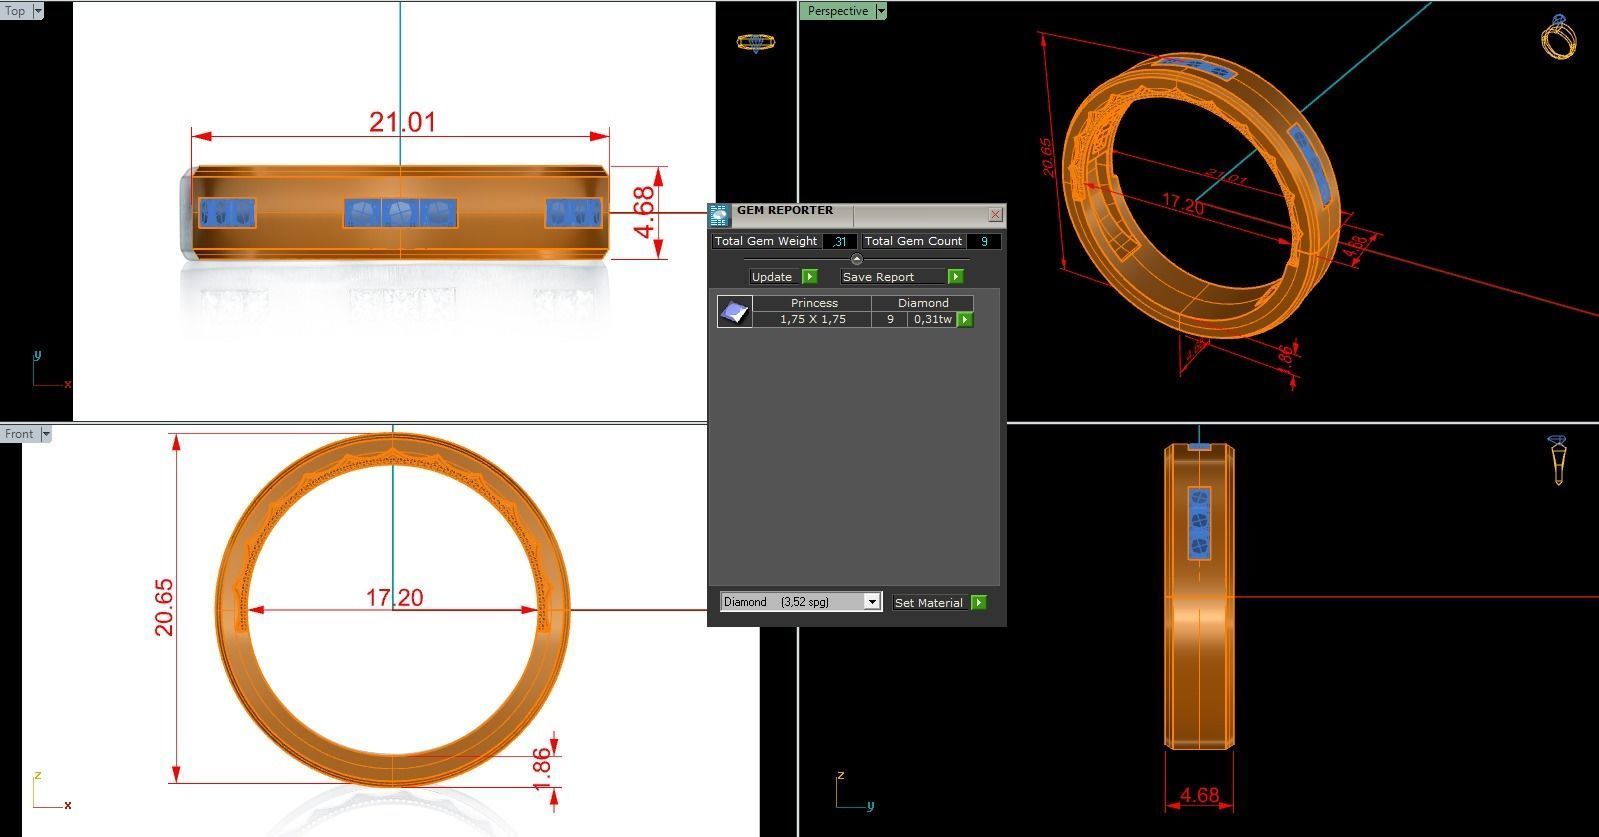1599x837 pixels.
Task: Click the Princess cut cell
Action: point(814,303)
